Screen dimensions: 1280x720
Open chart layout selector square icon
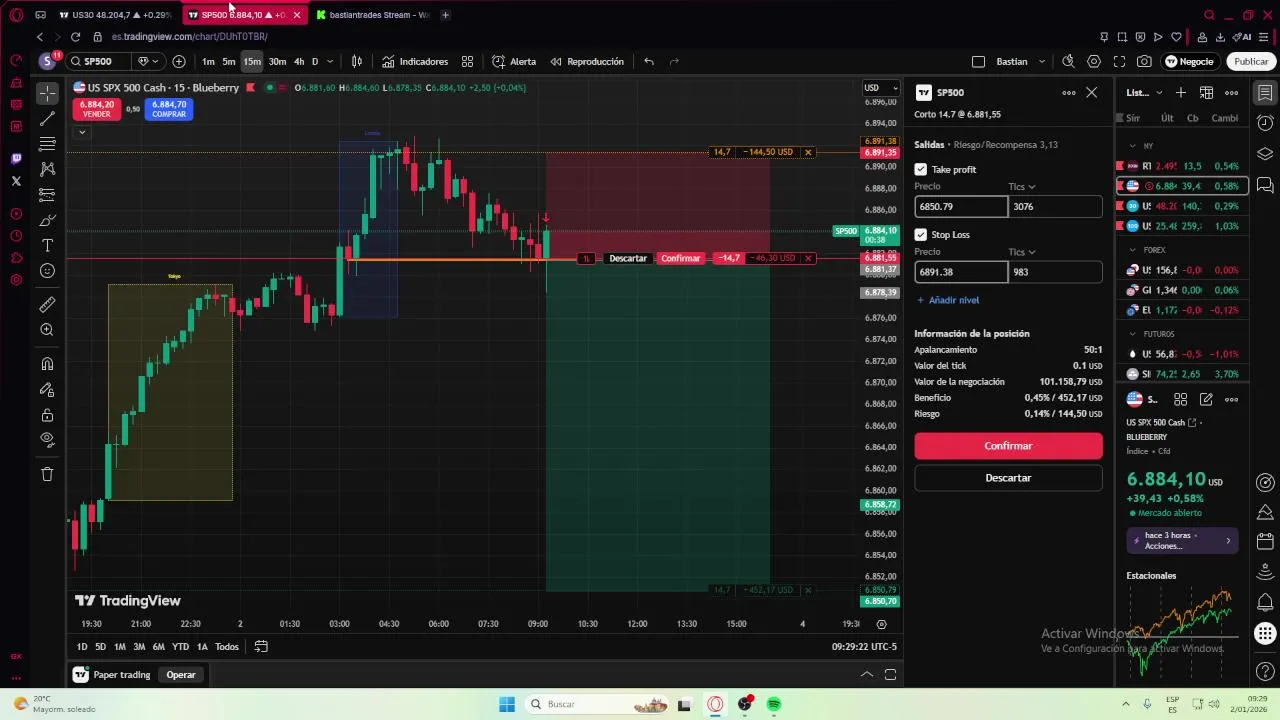(978, 61)
